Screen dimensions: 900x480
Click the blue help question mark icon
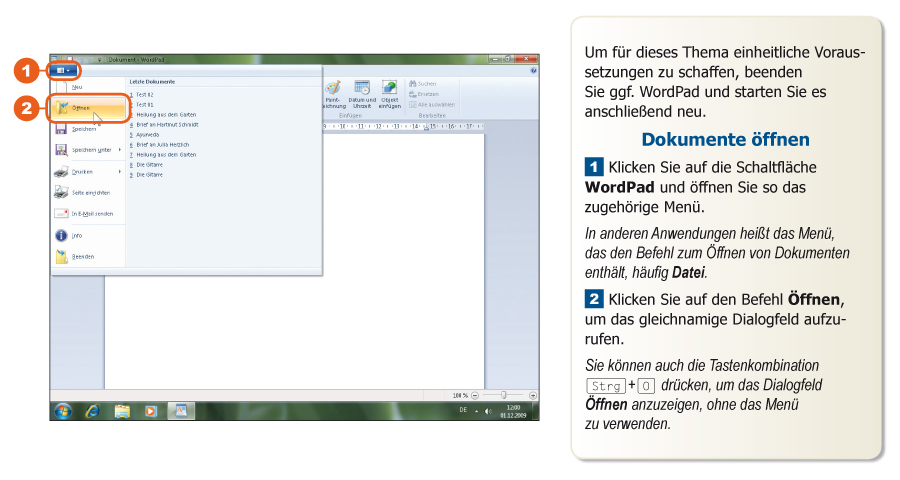533,71
